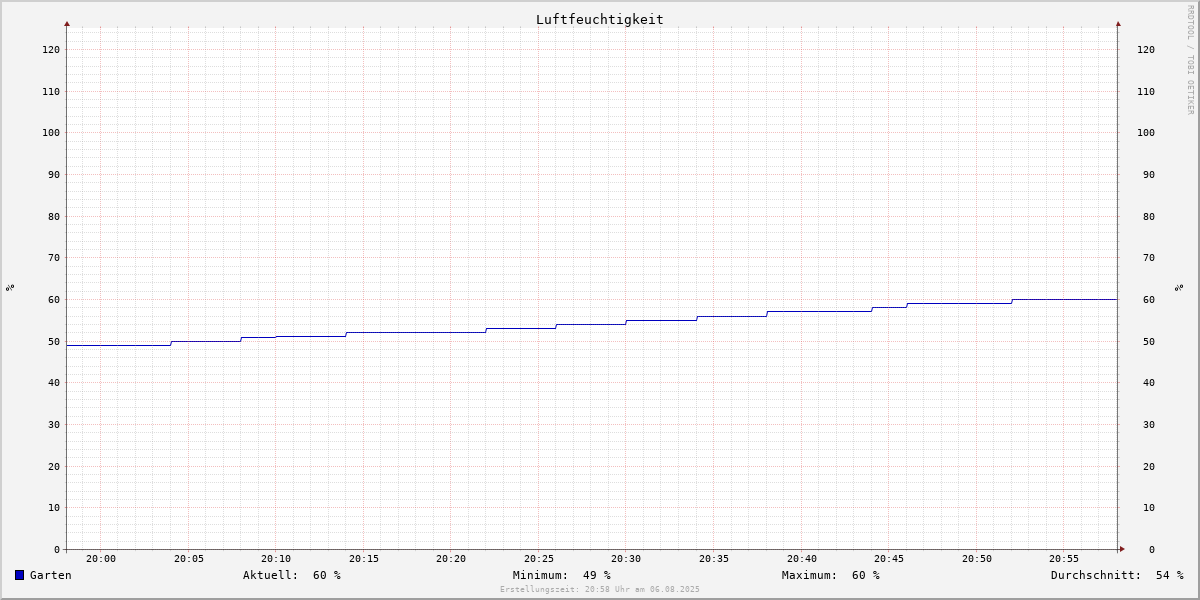Screen dimensions: 1200x600
Task: Select the Garten legend label
Action: coord(51,575)
